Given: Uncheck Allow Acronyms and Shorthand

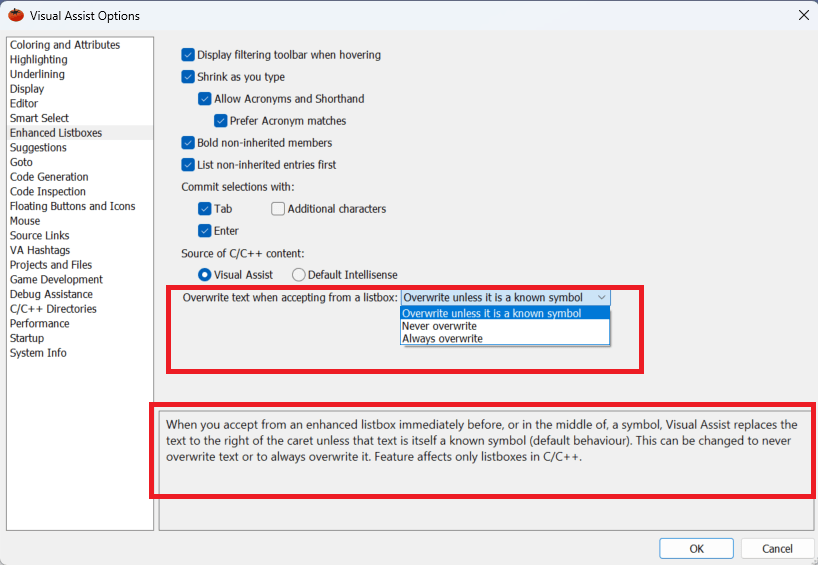Looking at the screenshot, I should point(205,99).
